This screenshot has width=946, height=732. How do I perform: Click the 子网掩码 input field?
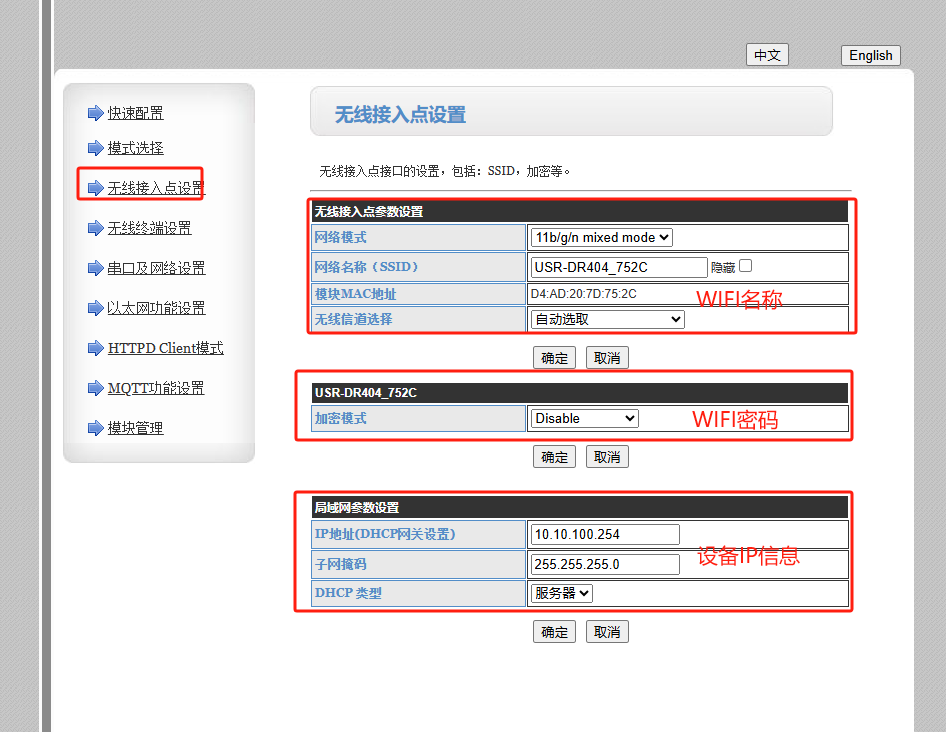[x=605, y=564]
